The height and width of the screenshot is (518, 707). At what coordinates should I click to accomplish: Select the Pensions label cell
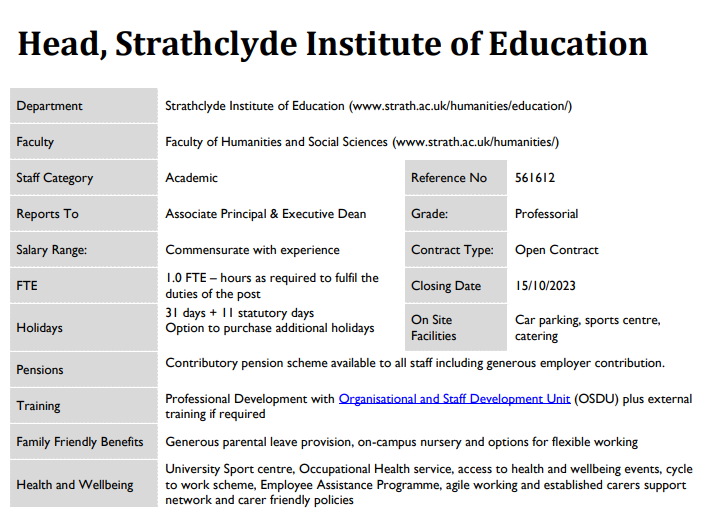(x=84, y=370)
